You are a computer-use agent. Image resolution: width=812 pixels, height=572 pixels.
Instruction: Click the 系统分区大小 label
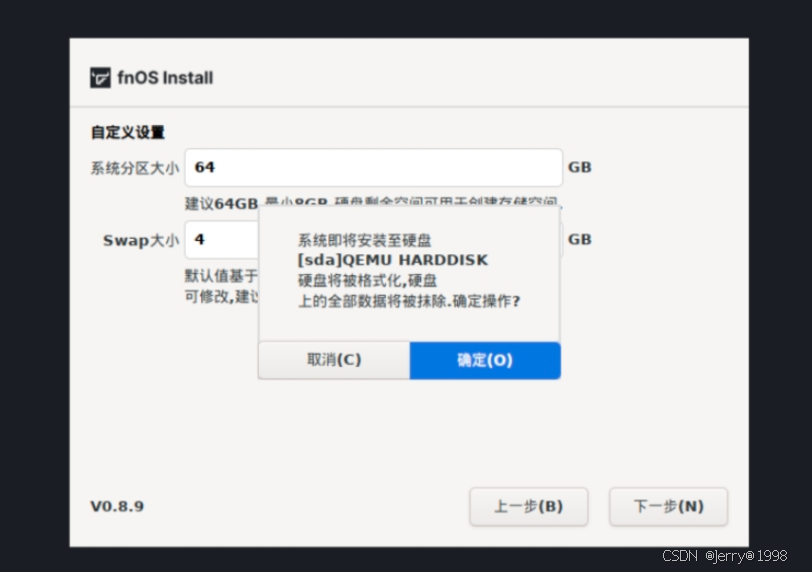tap(135, 168)
